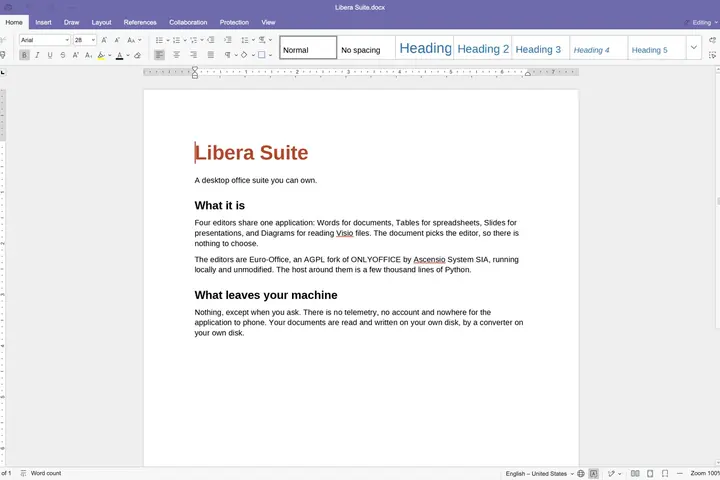Expand the styles gallery chevron
The image size is (720, 480).
coord(694,47)
